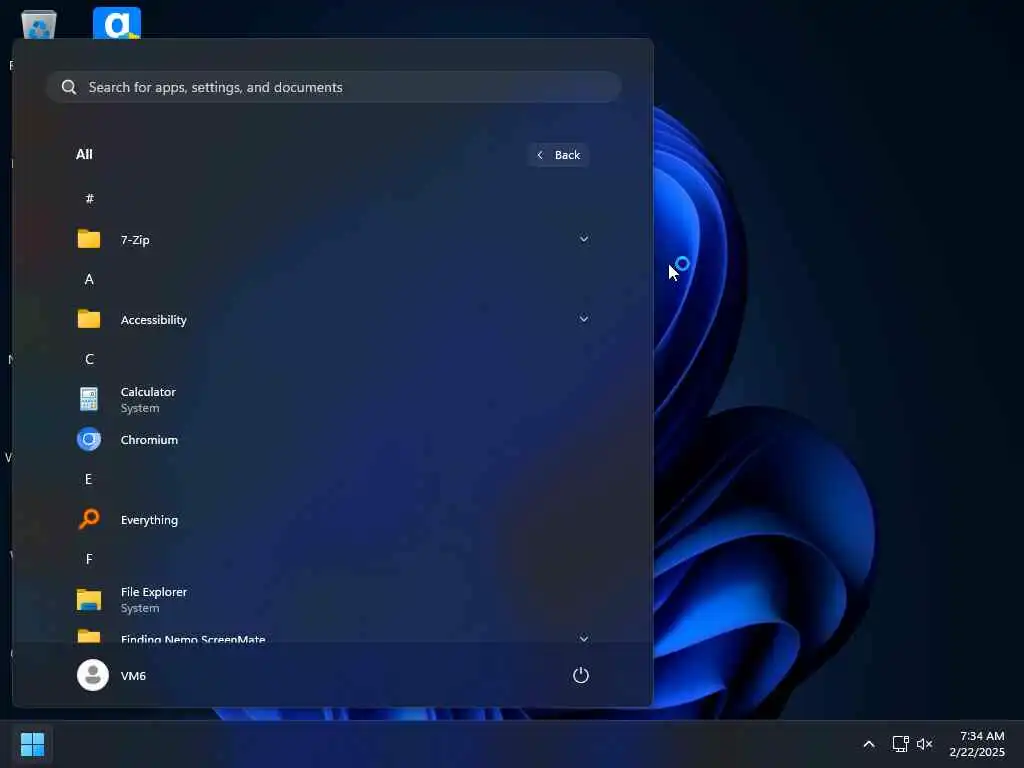Select the Accessibility label
1024x768 pixels.
tap(153, 320)
